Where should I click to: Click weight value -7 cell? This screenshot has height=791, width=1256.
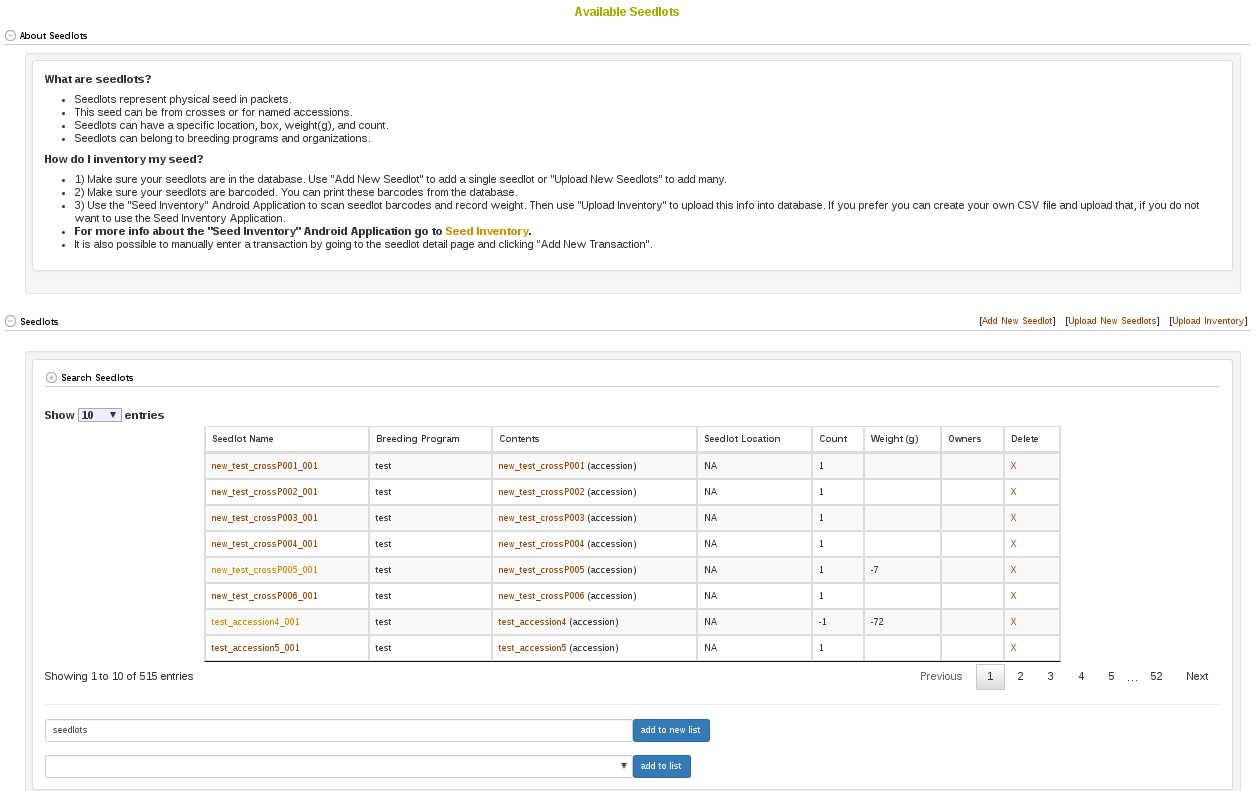[x=902, y=570]
